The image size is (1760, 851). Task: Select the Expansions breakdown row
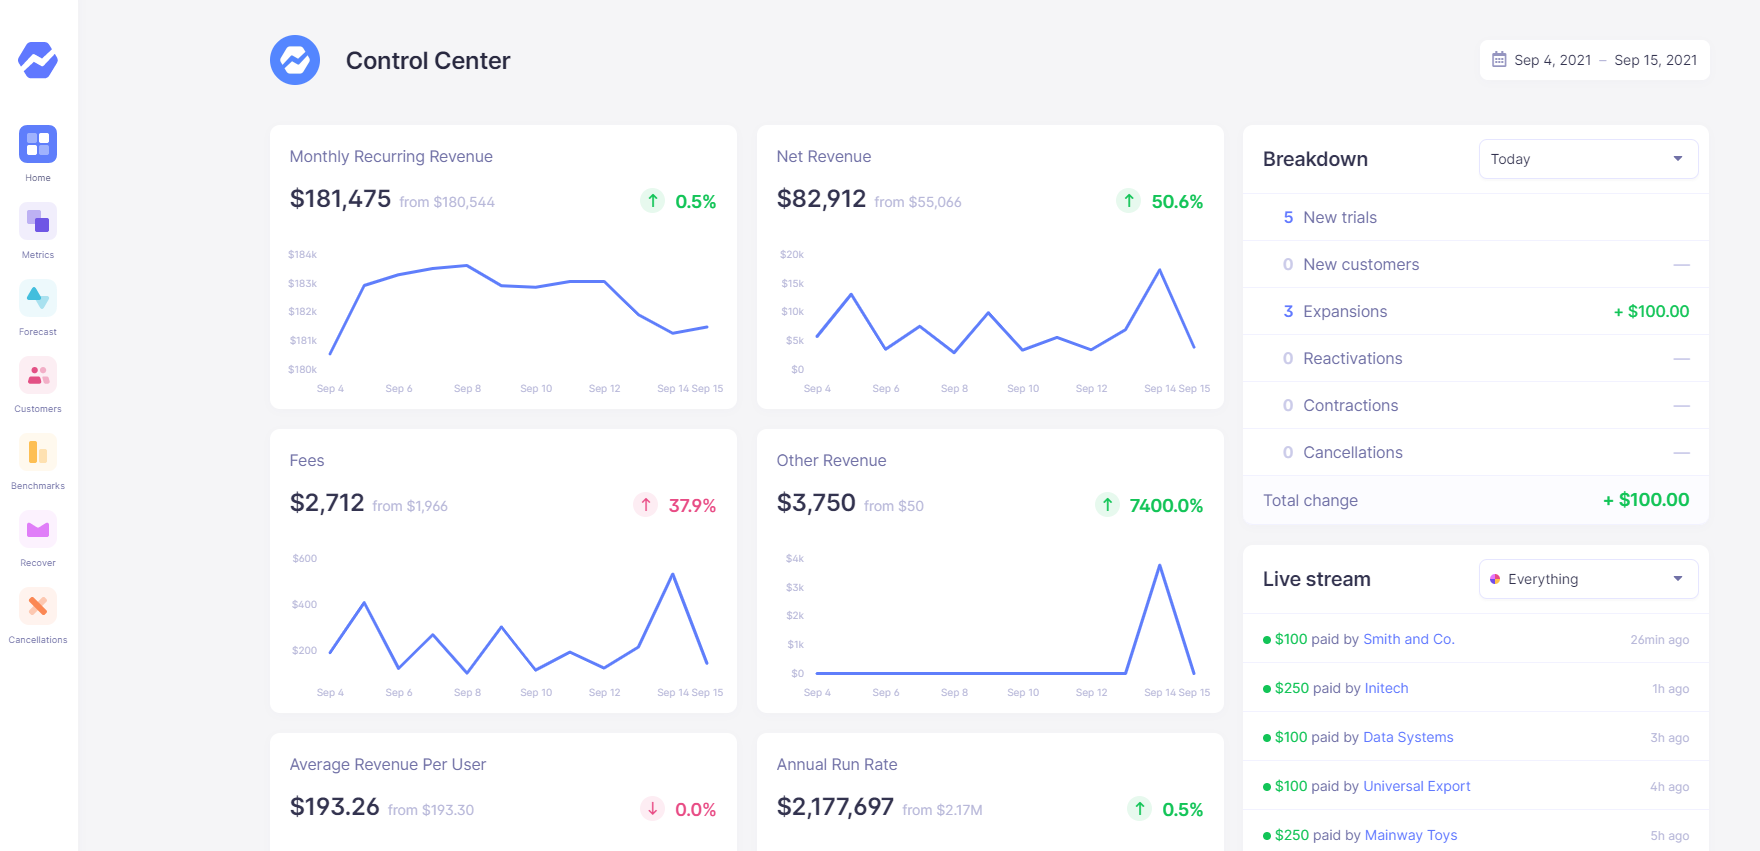[1475, 311]
